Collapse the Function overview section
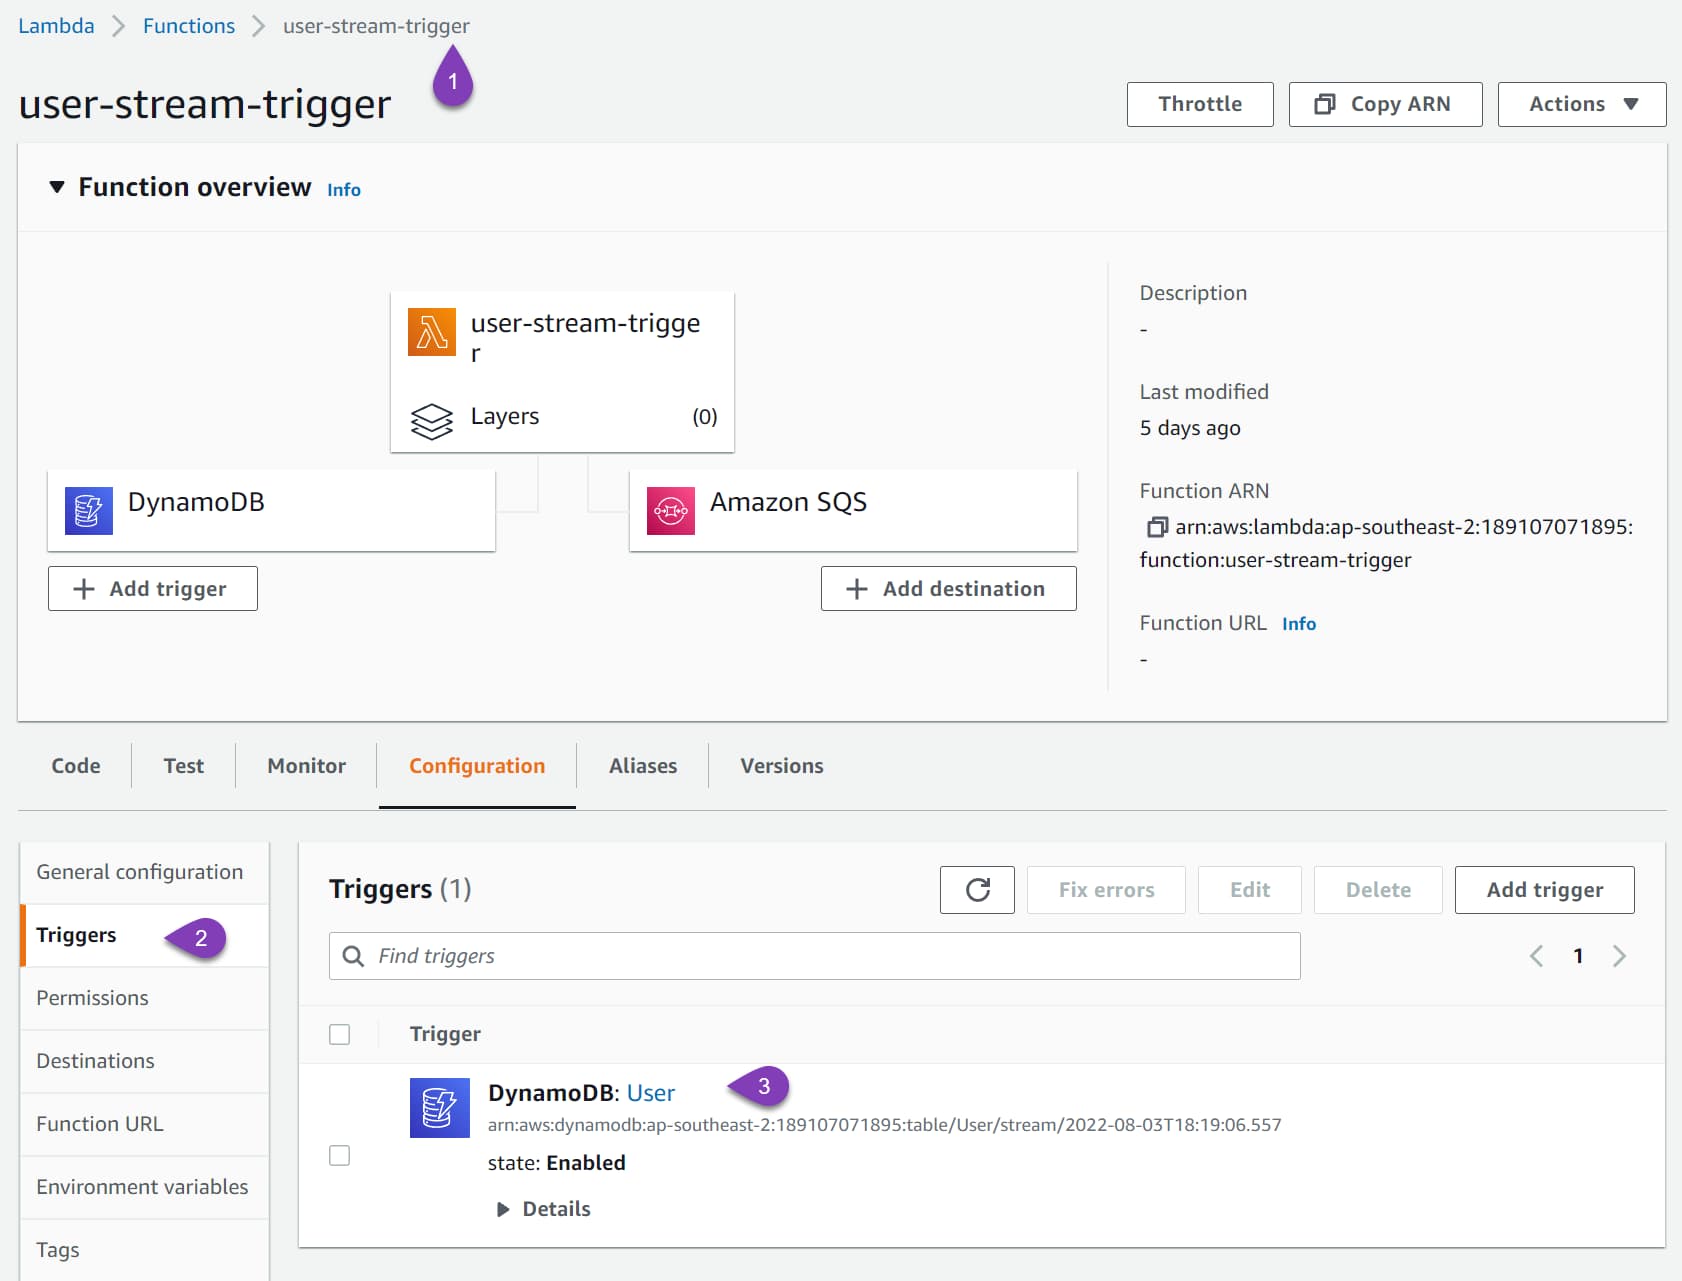This screenshot has height=1281, width=1682. (x=57, y=187)
